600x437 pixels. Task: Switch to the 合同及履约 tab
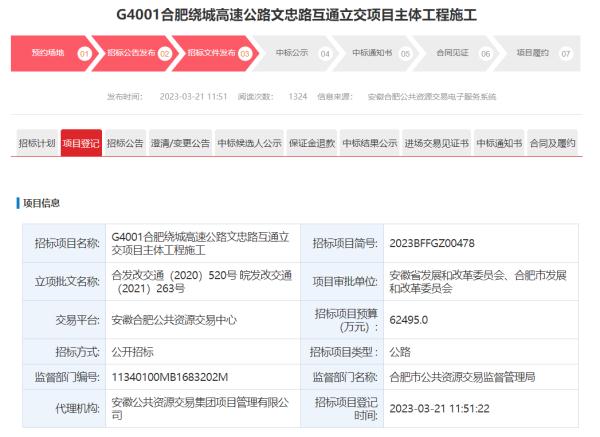click(x=553, y=143)
